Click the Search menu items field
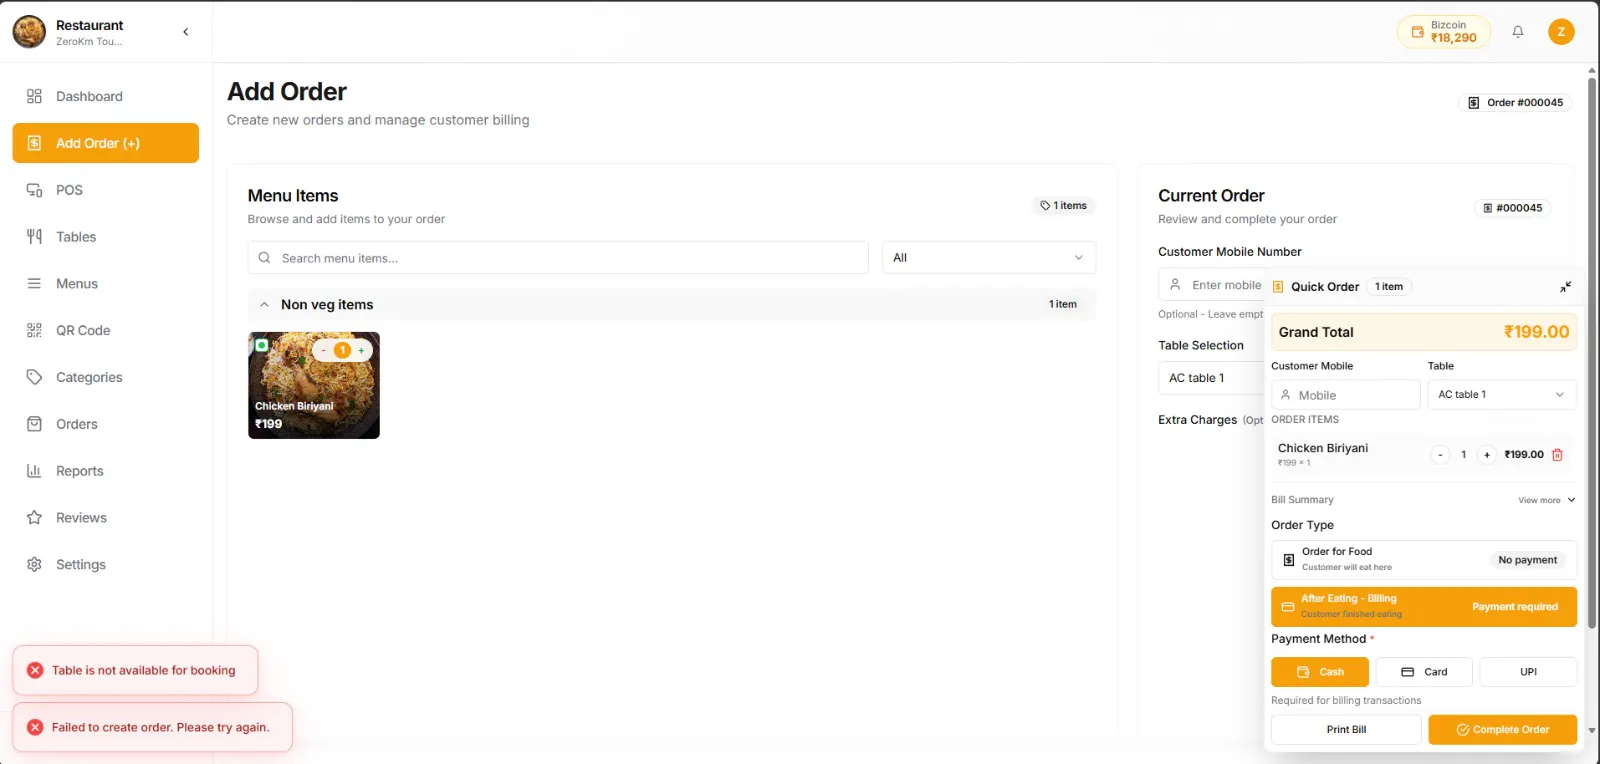The height and width of the screenshot is (764, 1600). (558, 258)
